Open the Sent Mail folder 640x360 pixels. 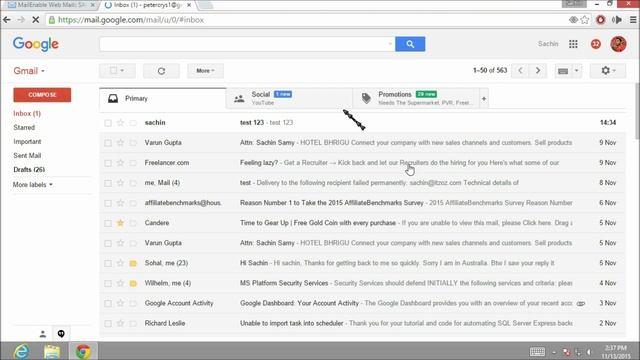(x=27, y=156)
